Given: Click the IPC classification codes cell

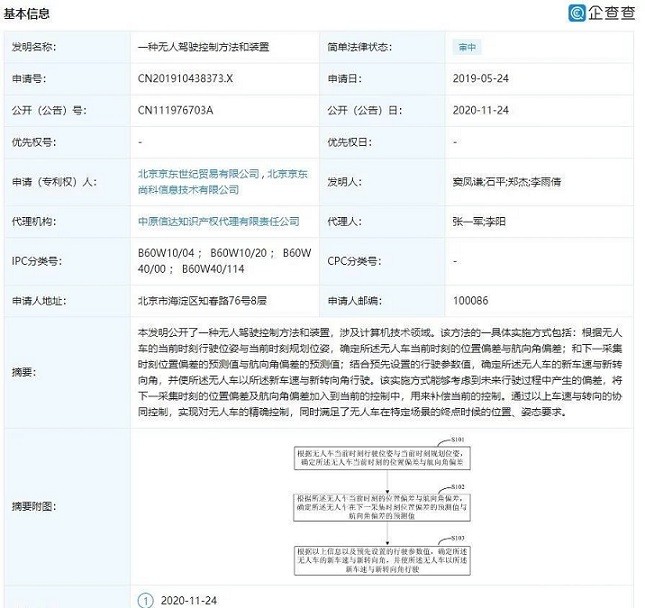Looking at the screenshot, I should pyautogui.click(x=223, y=260).
